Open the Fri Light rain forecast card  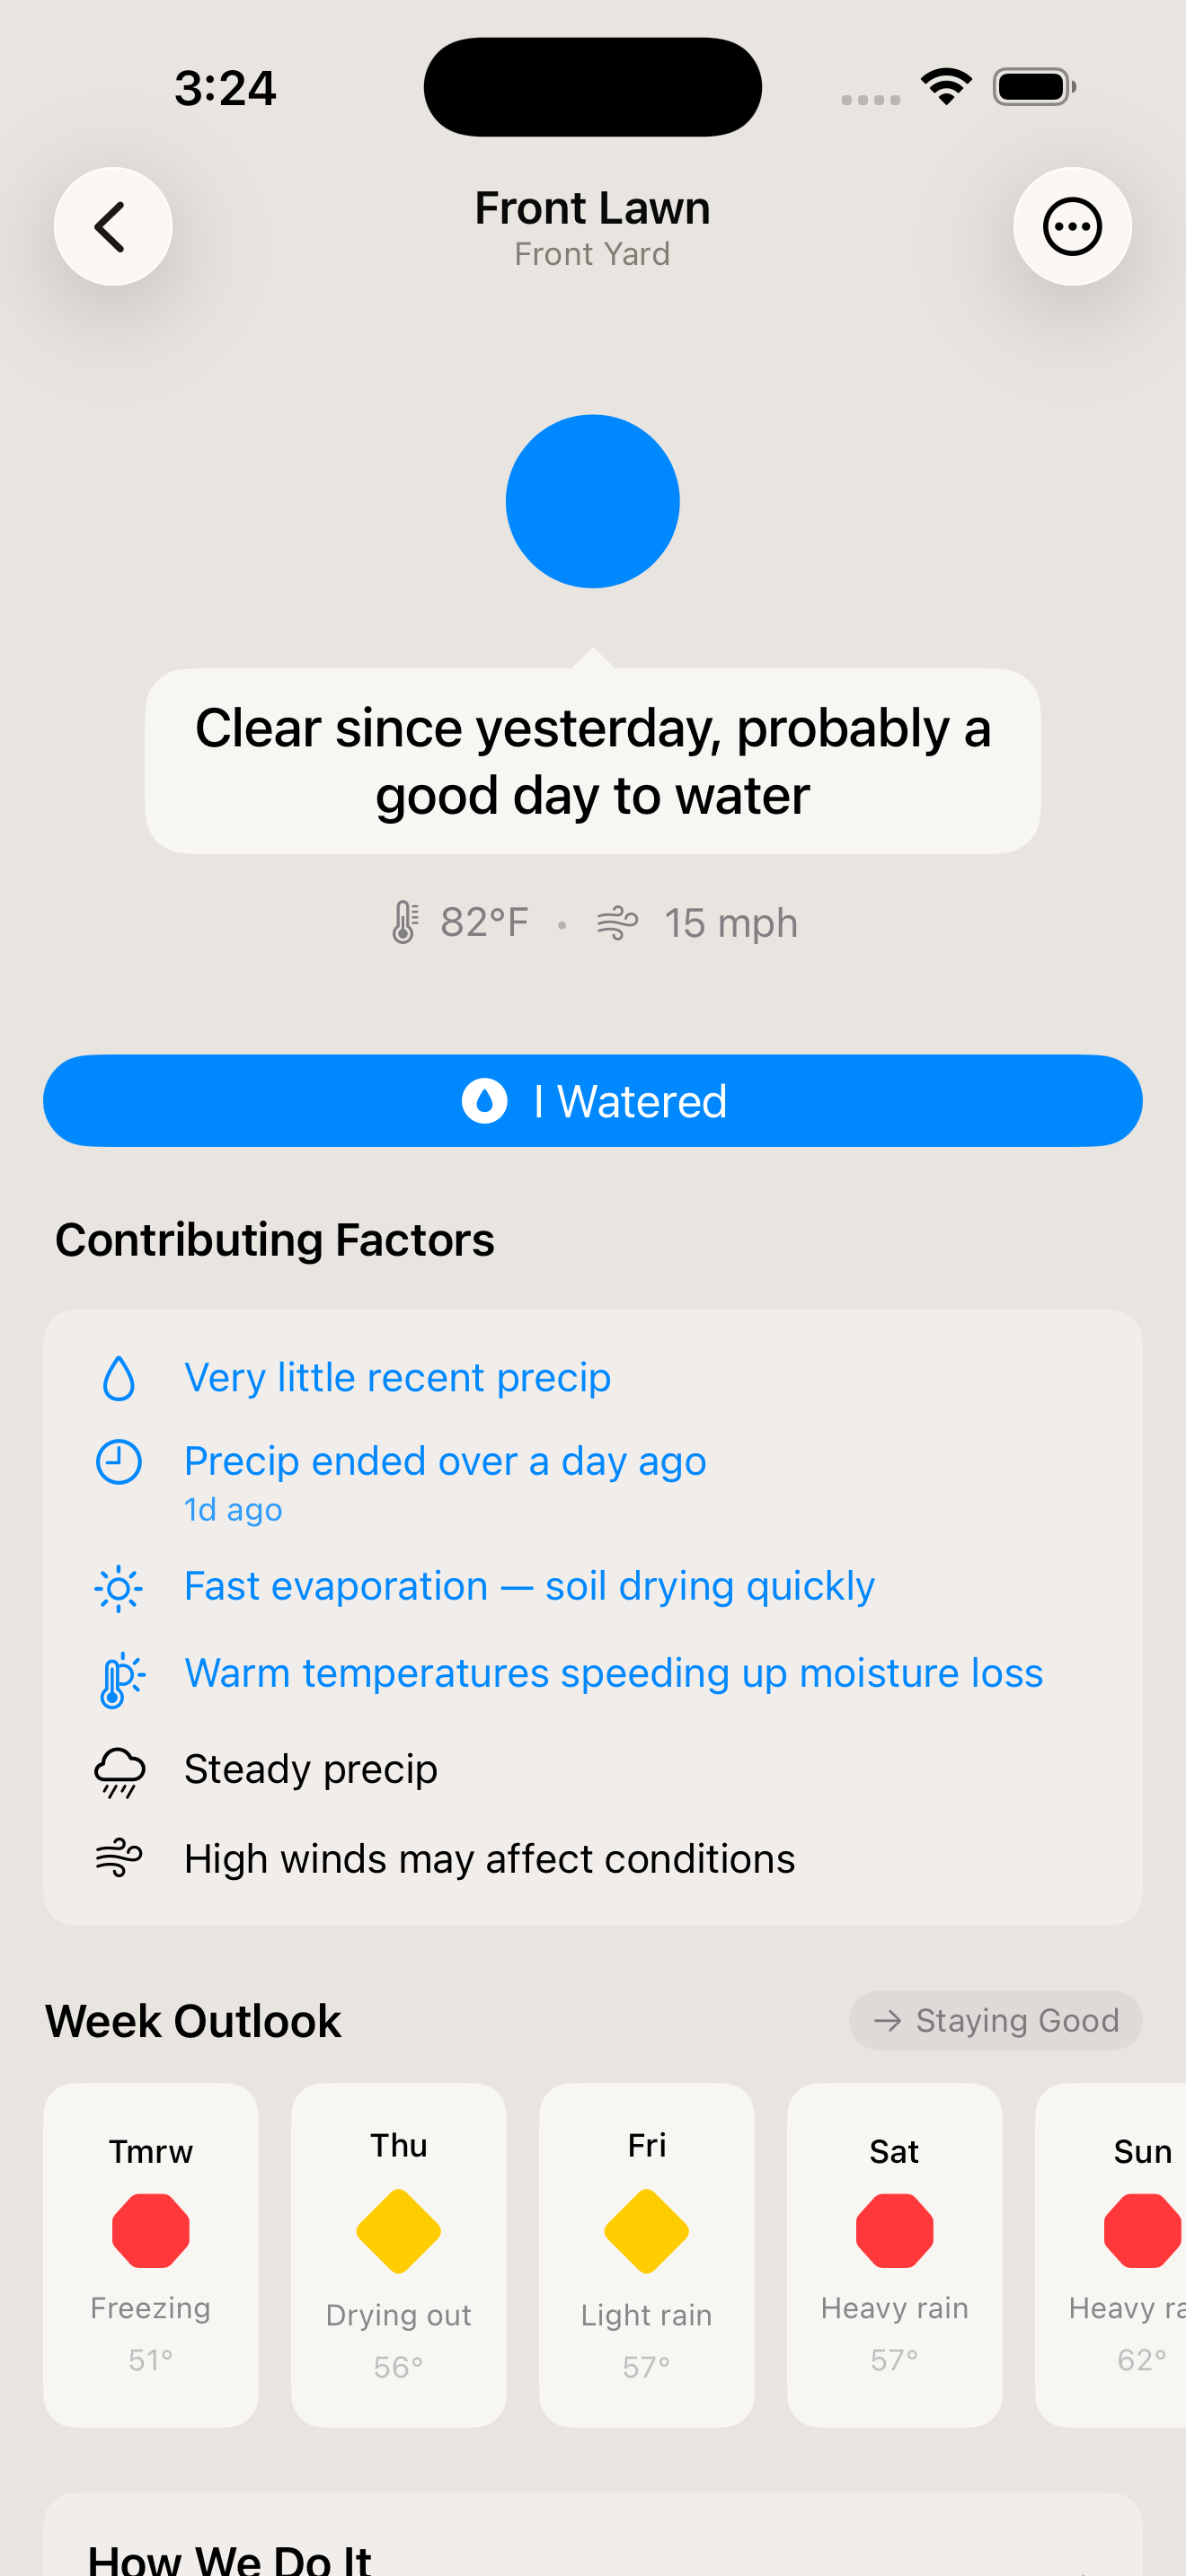click(647, 2254)
